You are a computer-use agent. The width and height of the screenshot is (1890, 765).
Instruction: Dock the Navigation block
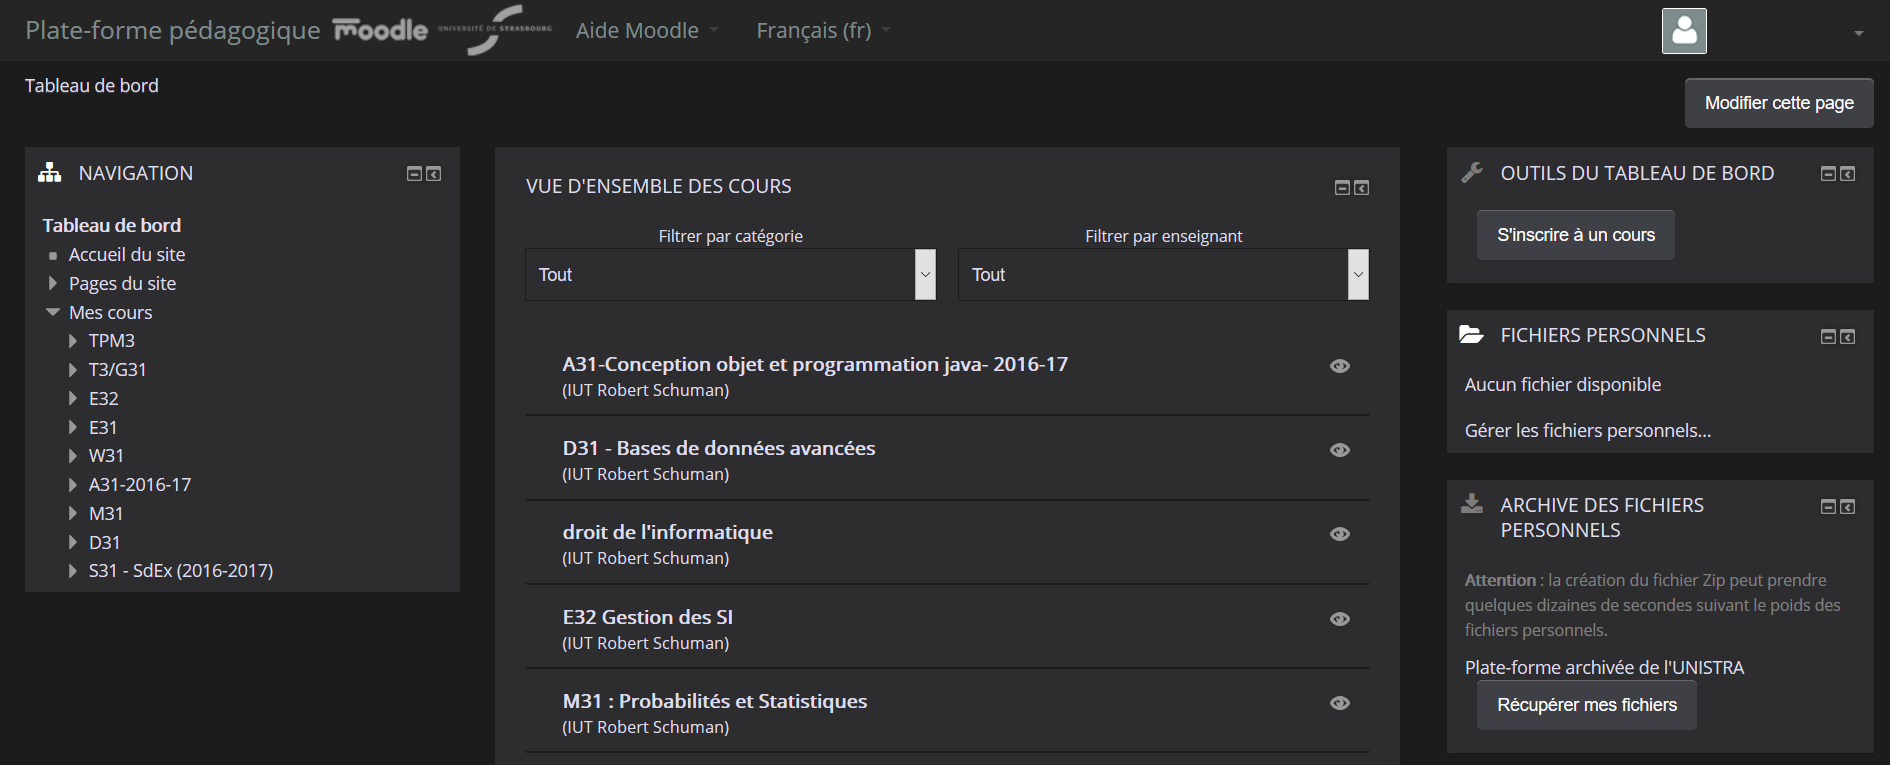click(x=434, y=174)
